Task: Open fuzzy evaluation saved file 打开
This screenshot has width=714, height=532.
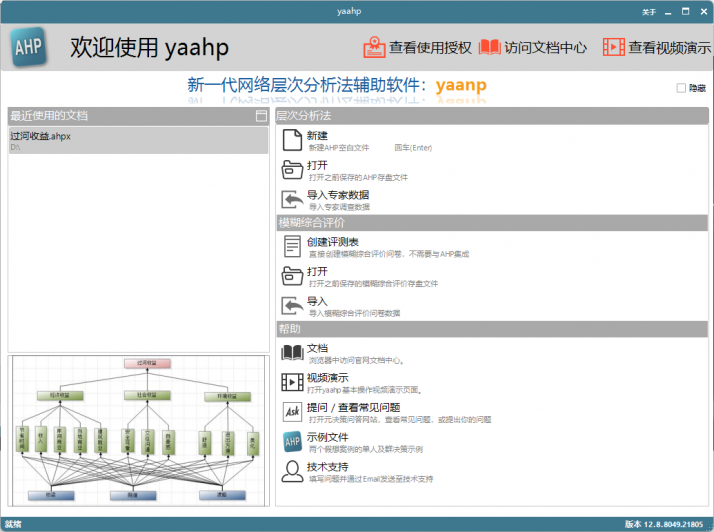Action: 317,271
